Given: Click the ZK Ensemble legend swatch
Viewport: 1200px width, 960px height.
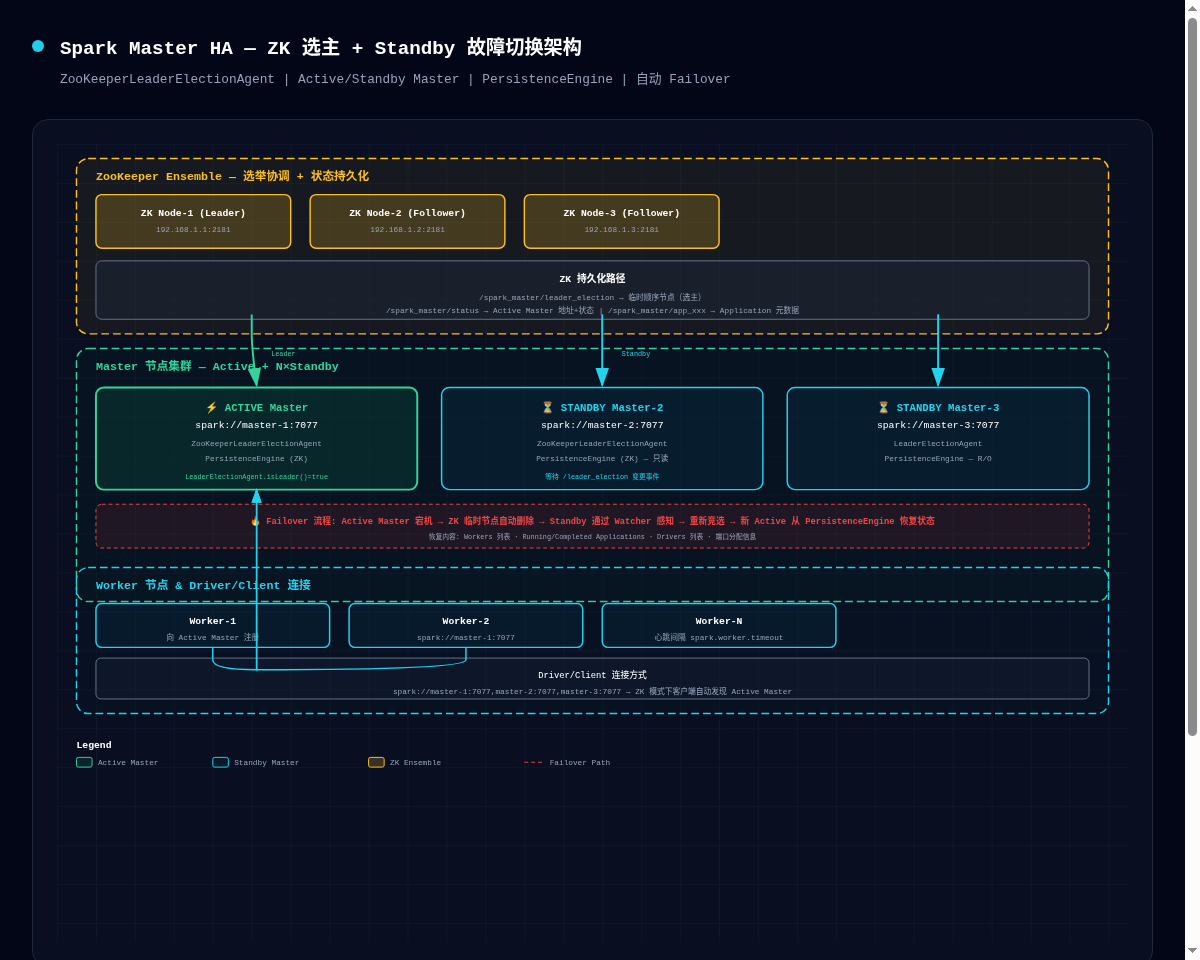Looking at the screenshot, I should point(376,762).
